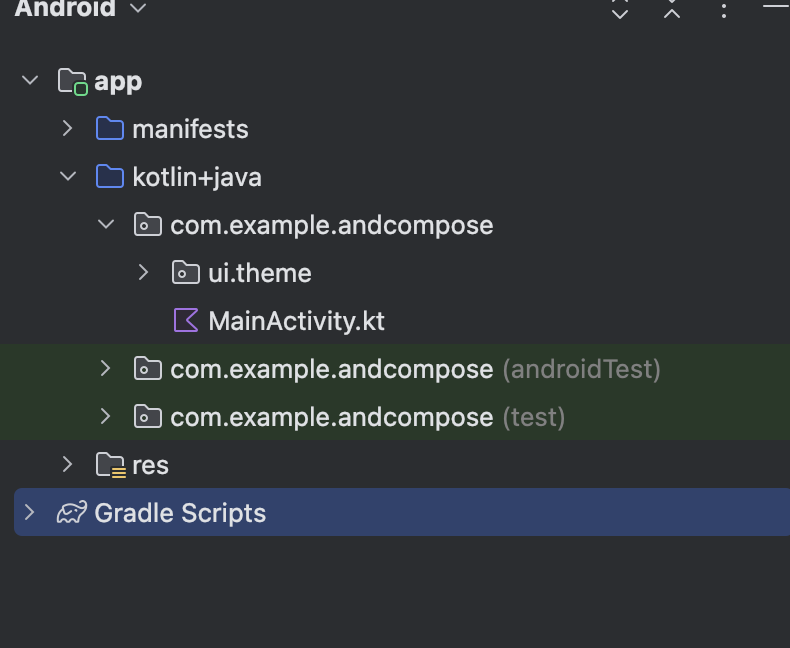Select the kotlin+java folder label
The image size is (790, 648).
coord(196,177)
